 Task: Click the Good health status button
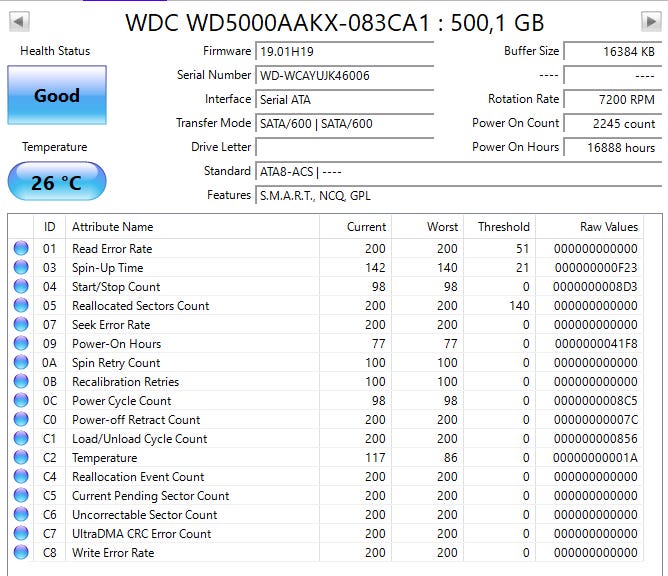[x=57, y=95]
